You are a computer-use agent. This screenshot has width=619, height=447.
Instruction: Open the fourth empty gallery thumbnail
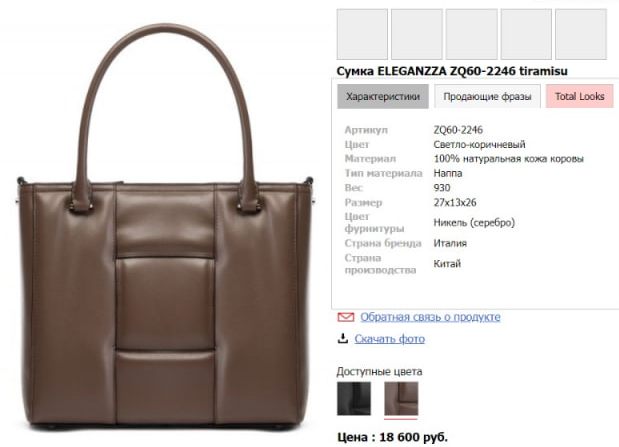coord(526,34)
